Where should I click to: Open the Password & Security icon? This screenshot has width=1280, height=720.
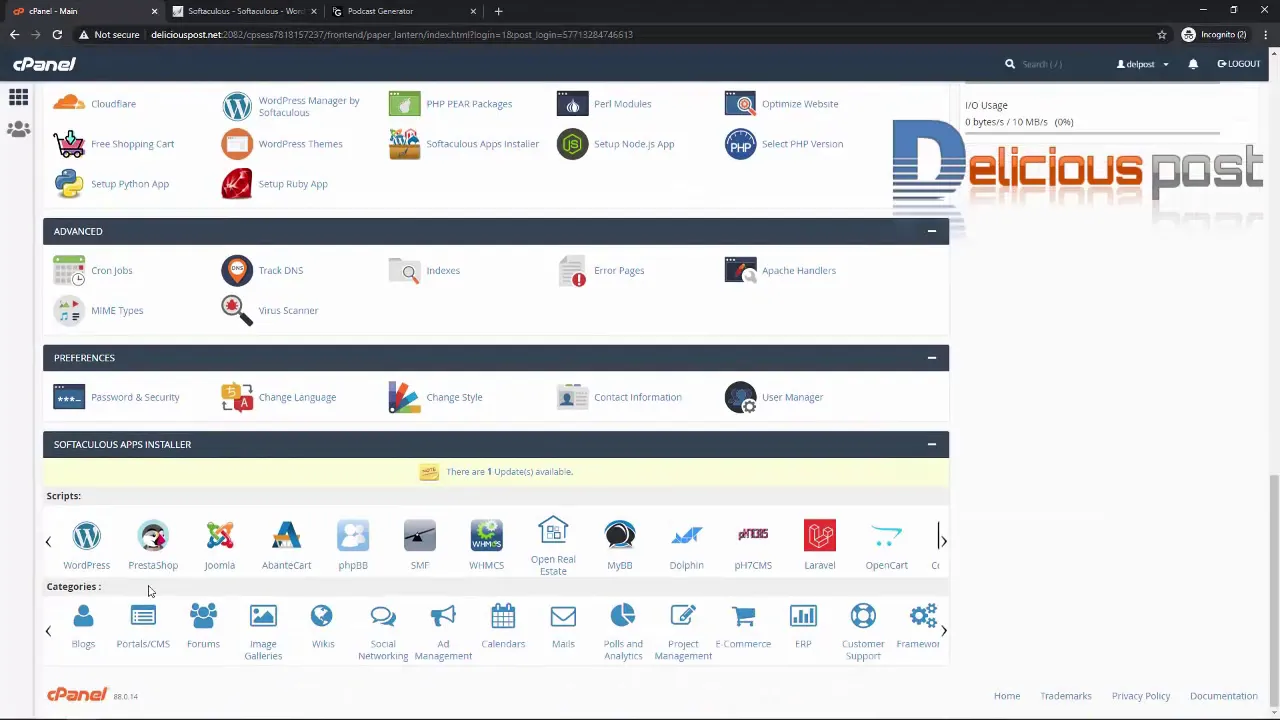[69, 397]
